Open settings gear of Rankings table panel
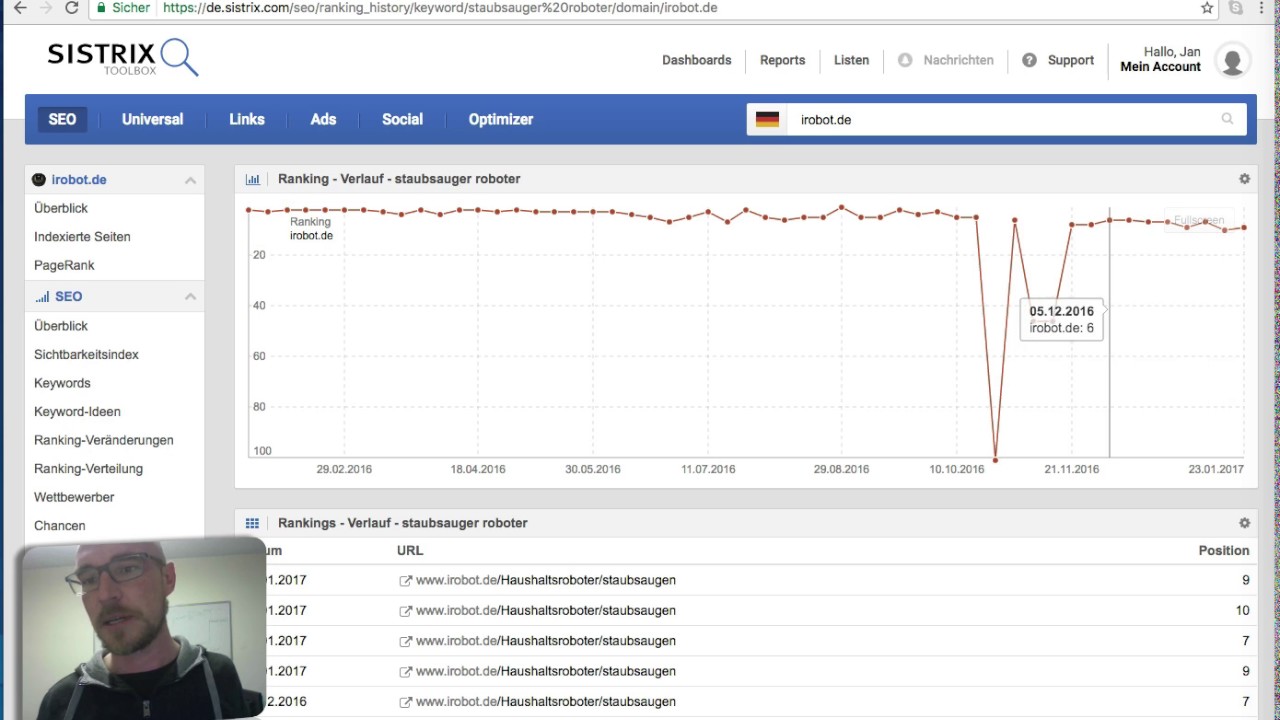The height and width of the screenshot is (720, 1280). tap(1244, 523)
